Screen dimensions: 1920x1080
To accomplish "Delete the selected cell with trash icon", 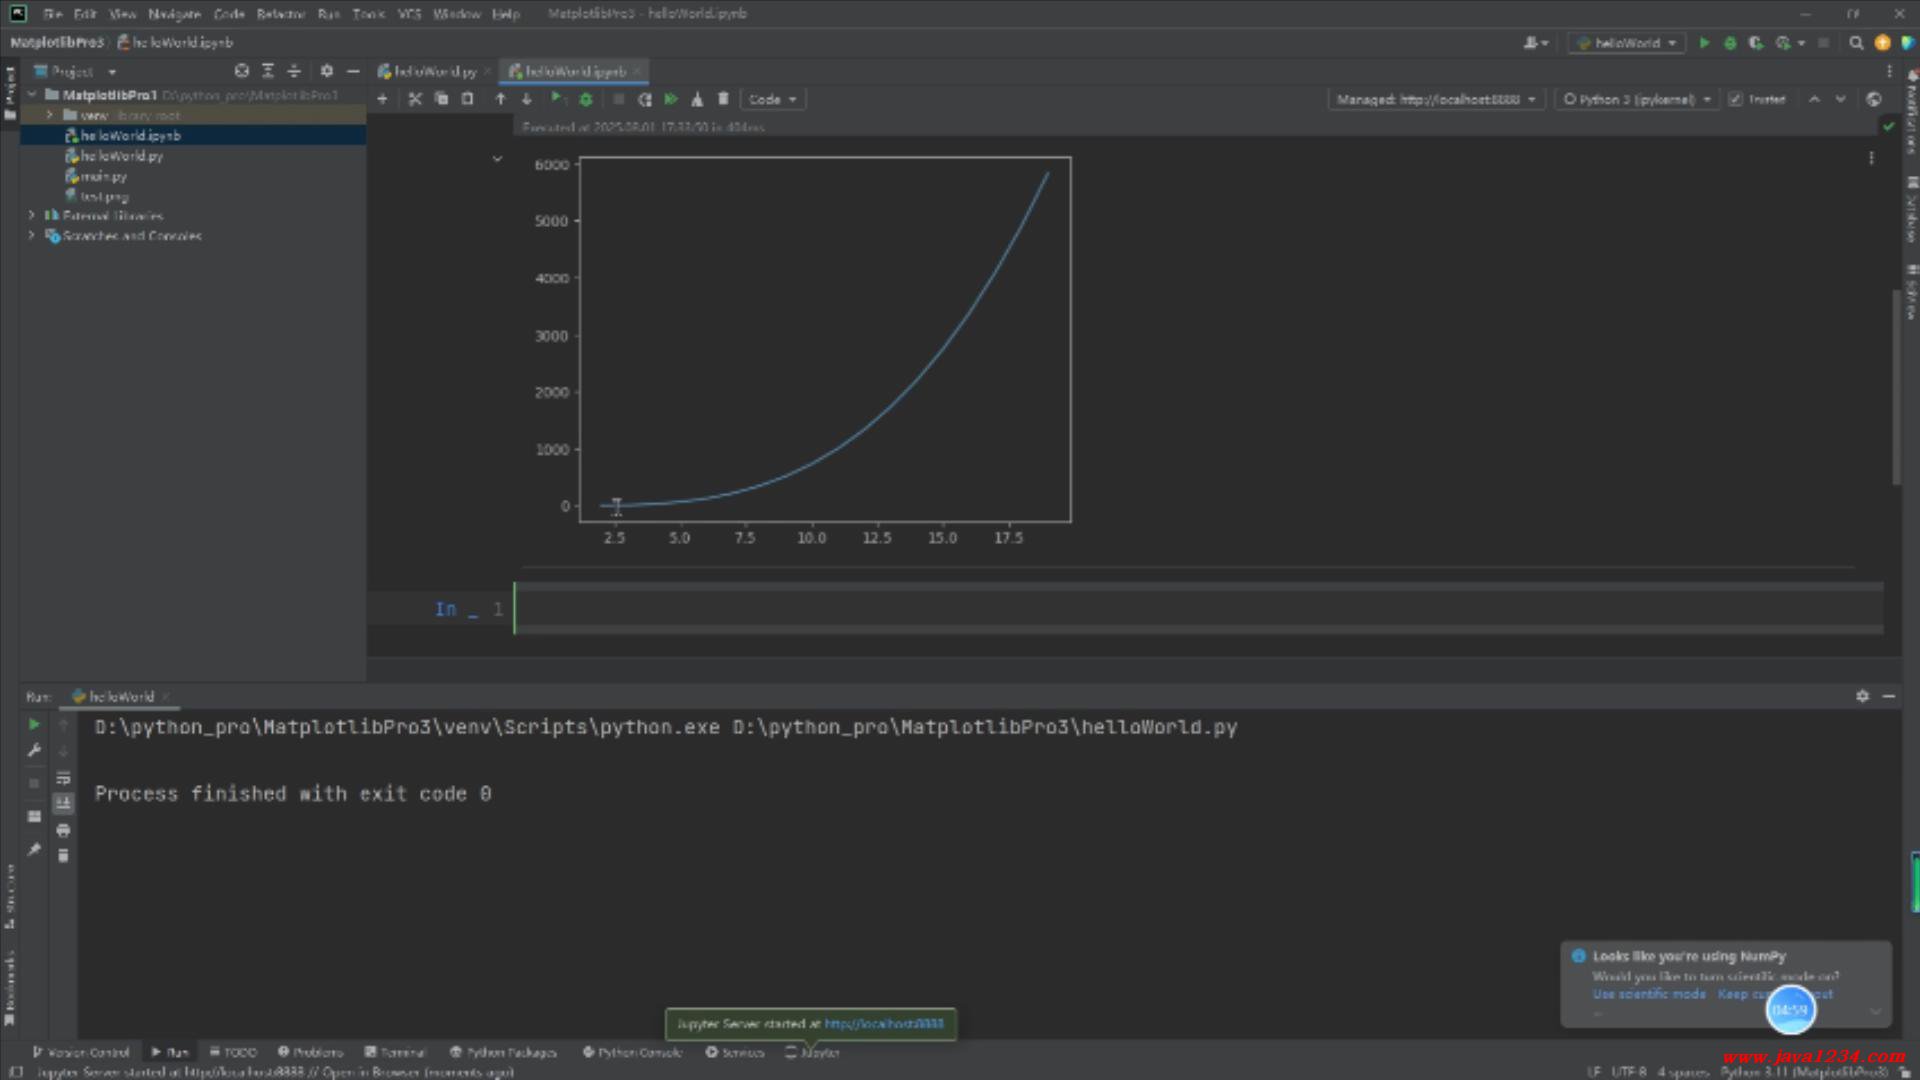I will [x=723, y=99].
